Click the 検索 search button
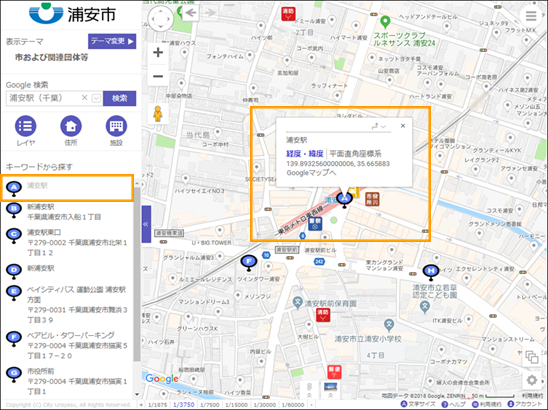The height and width of the screenshot is (410, 548). tap(120, 98)
